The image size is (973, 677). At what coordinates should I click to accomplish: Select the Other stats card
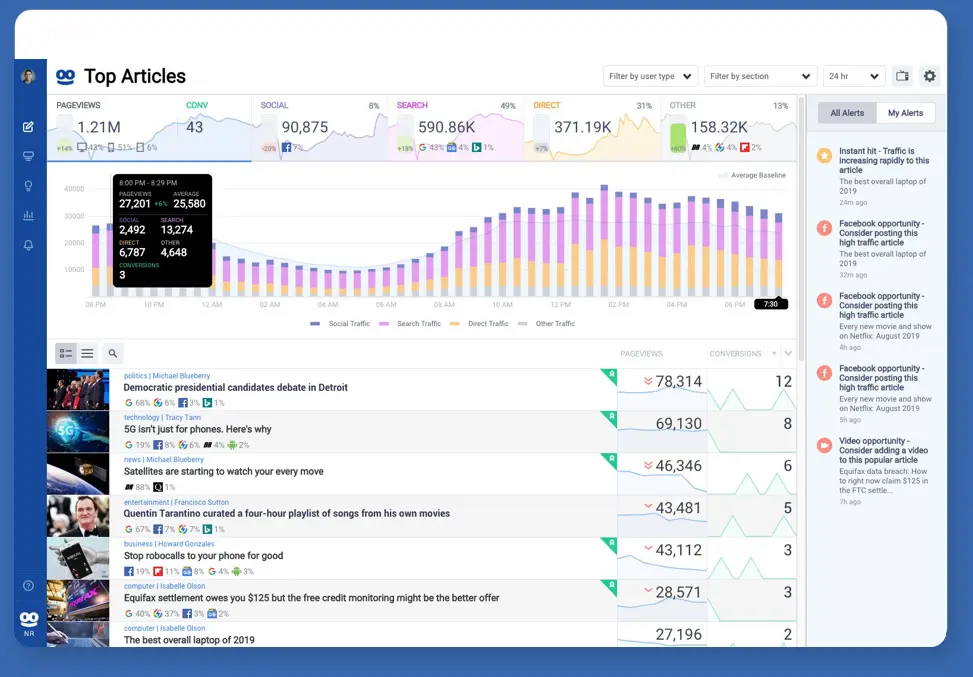729,127
